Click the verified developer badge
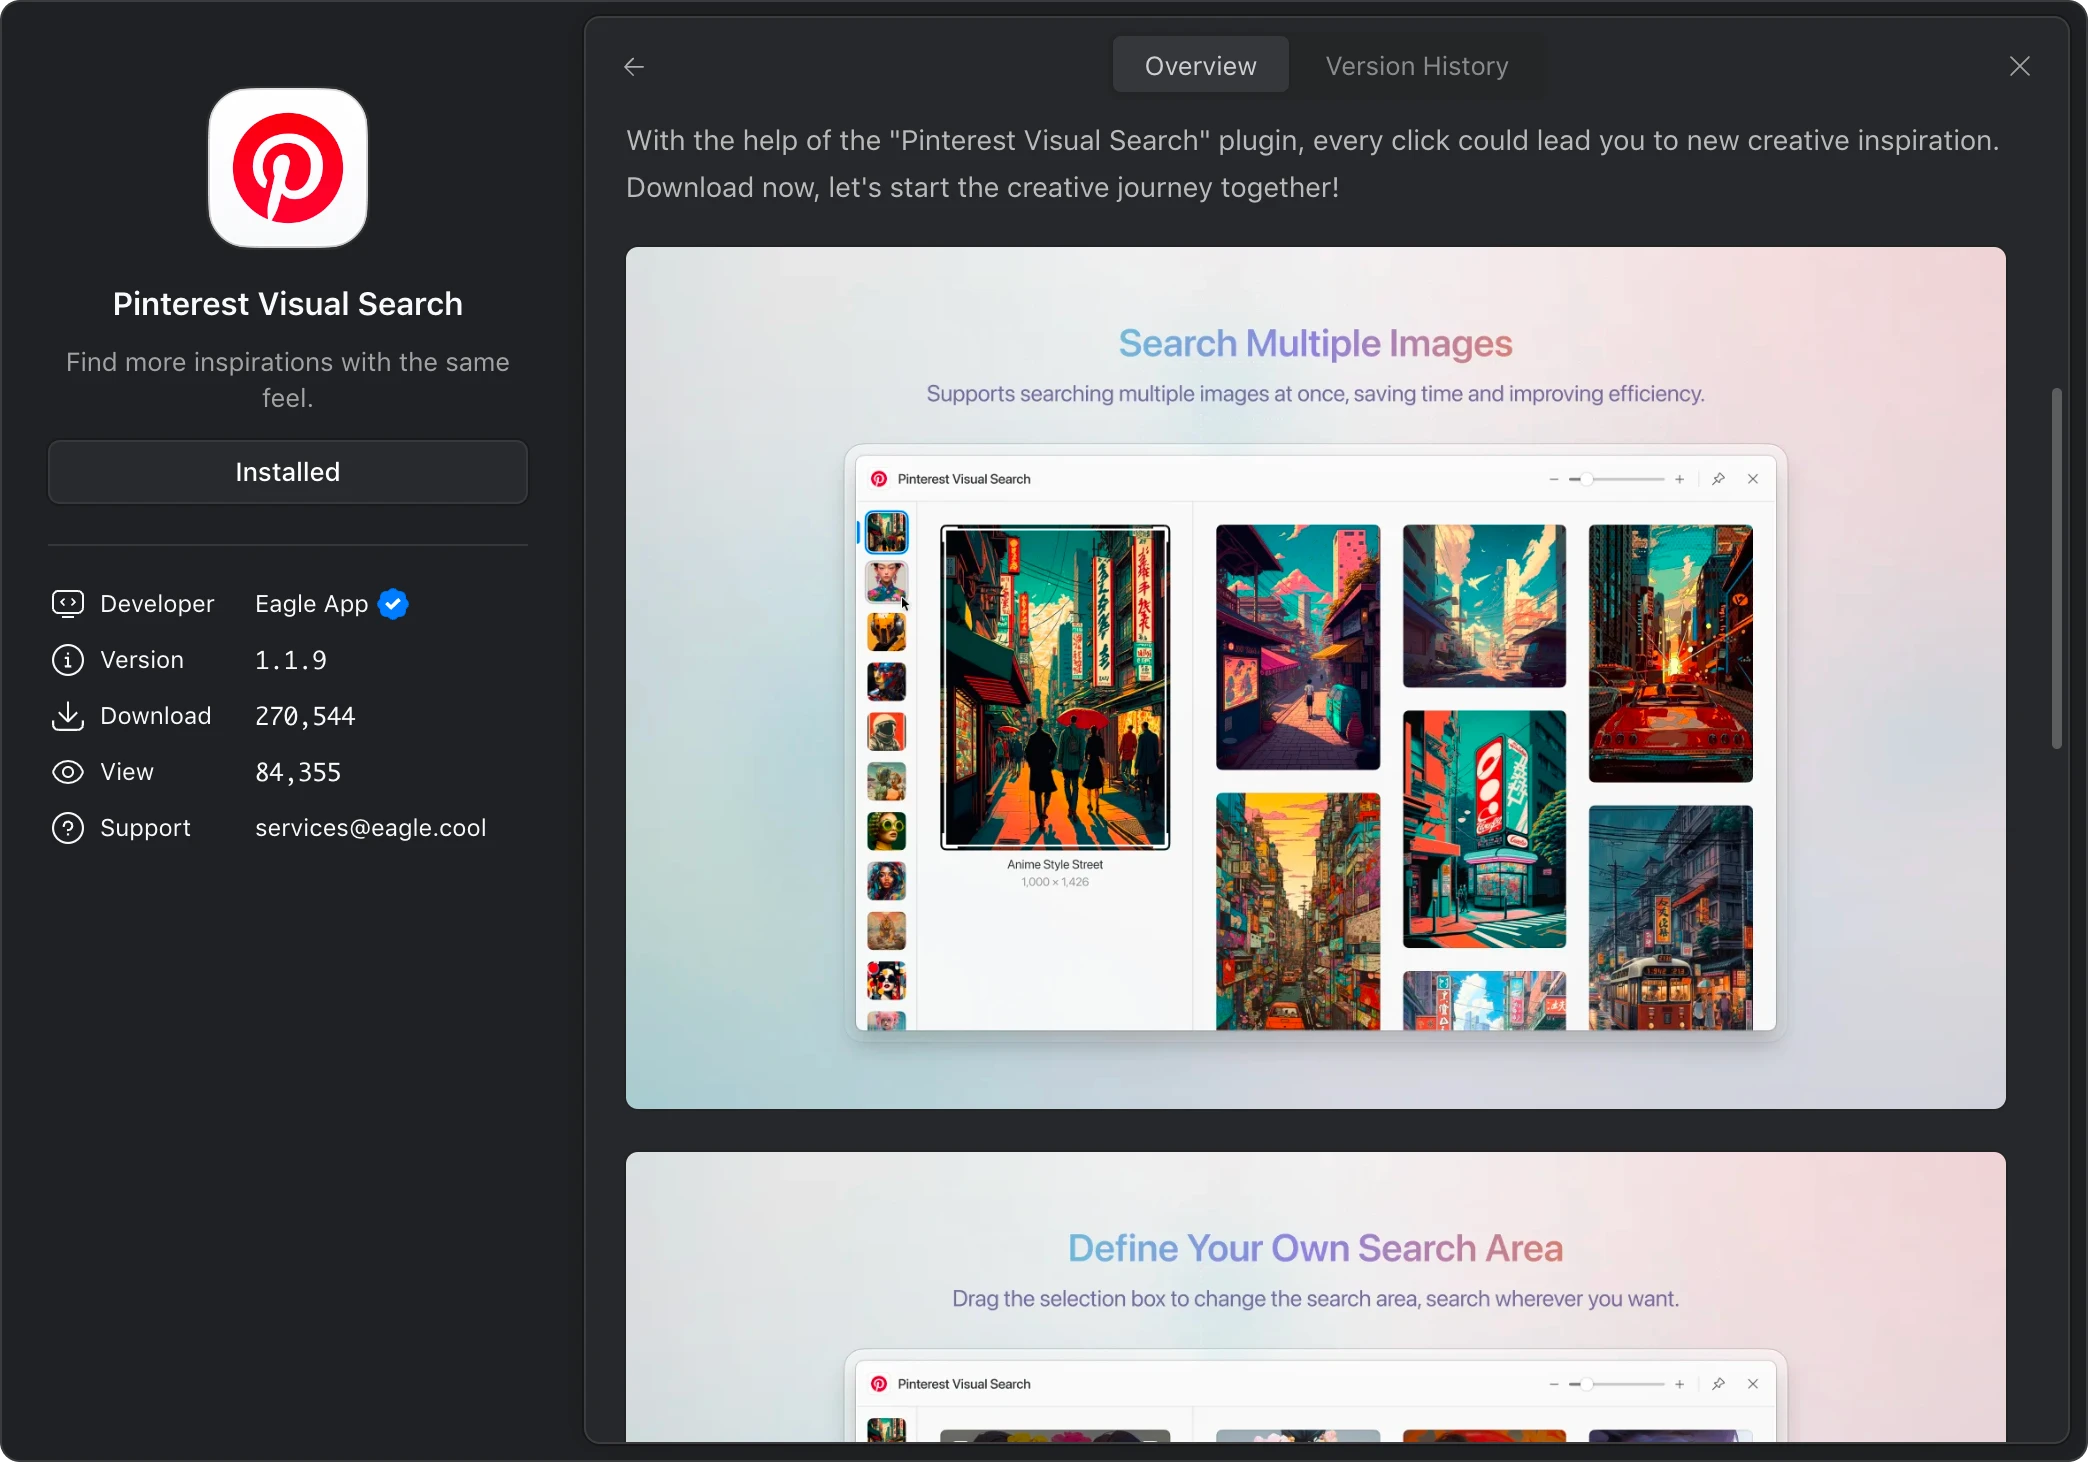This screenshot has width=2088, height=1462. (x=393, y=604)
